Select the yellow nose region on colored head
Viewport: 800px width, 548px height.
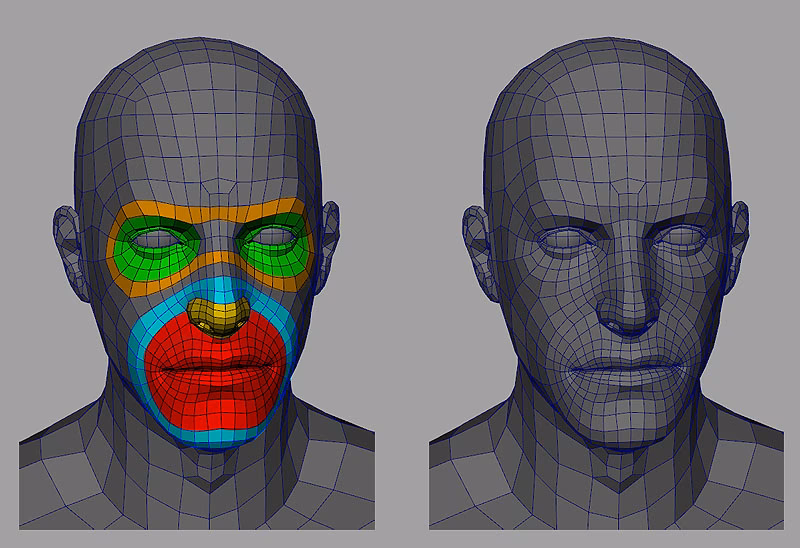(x=219, y=316)
